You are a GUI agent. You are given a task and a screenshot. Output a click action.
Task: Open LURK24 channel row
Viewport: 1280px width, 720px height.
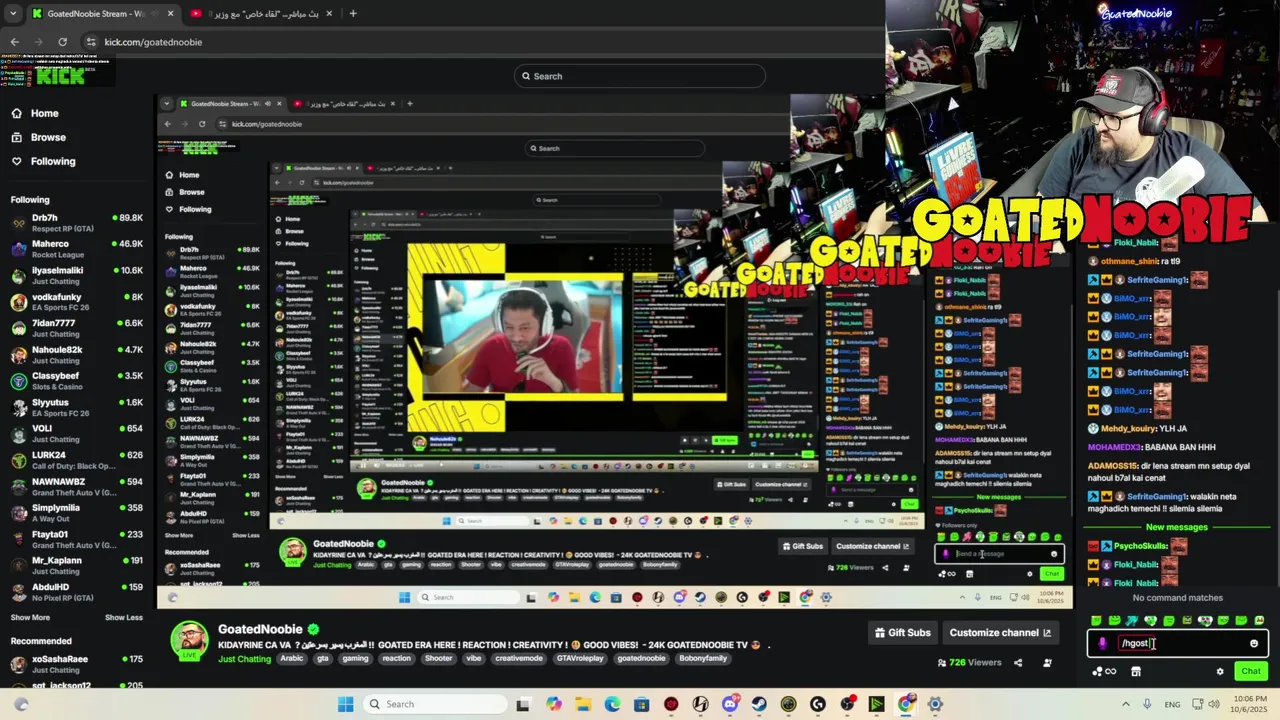coord(77,460)
